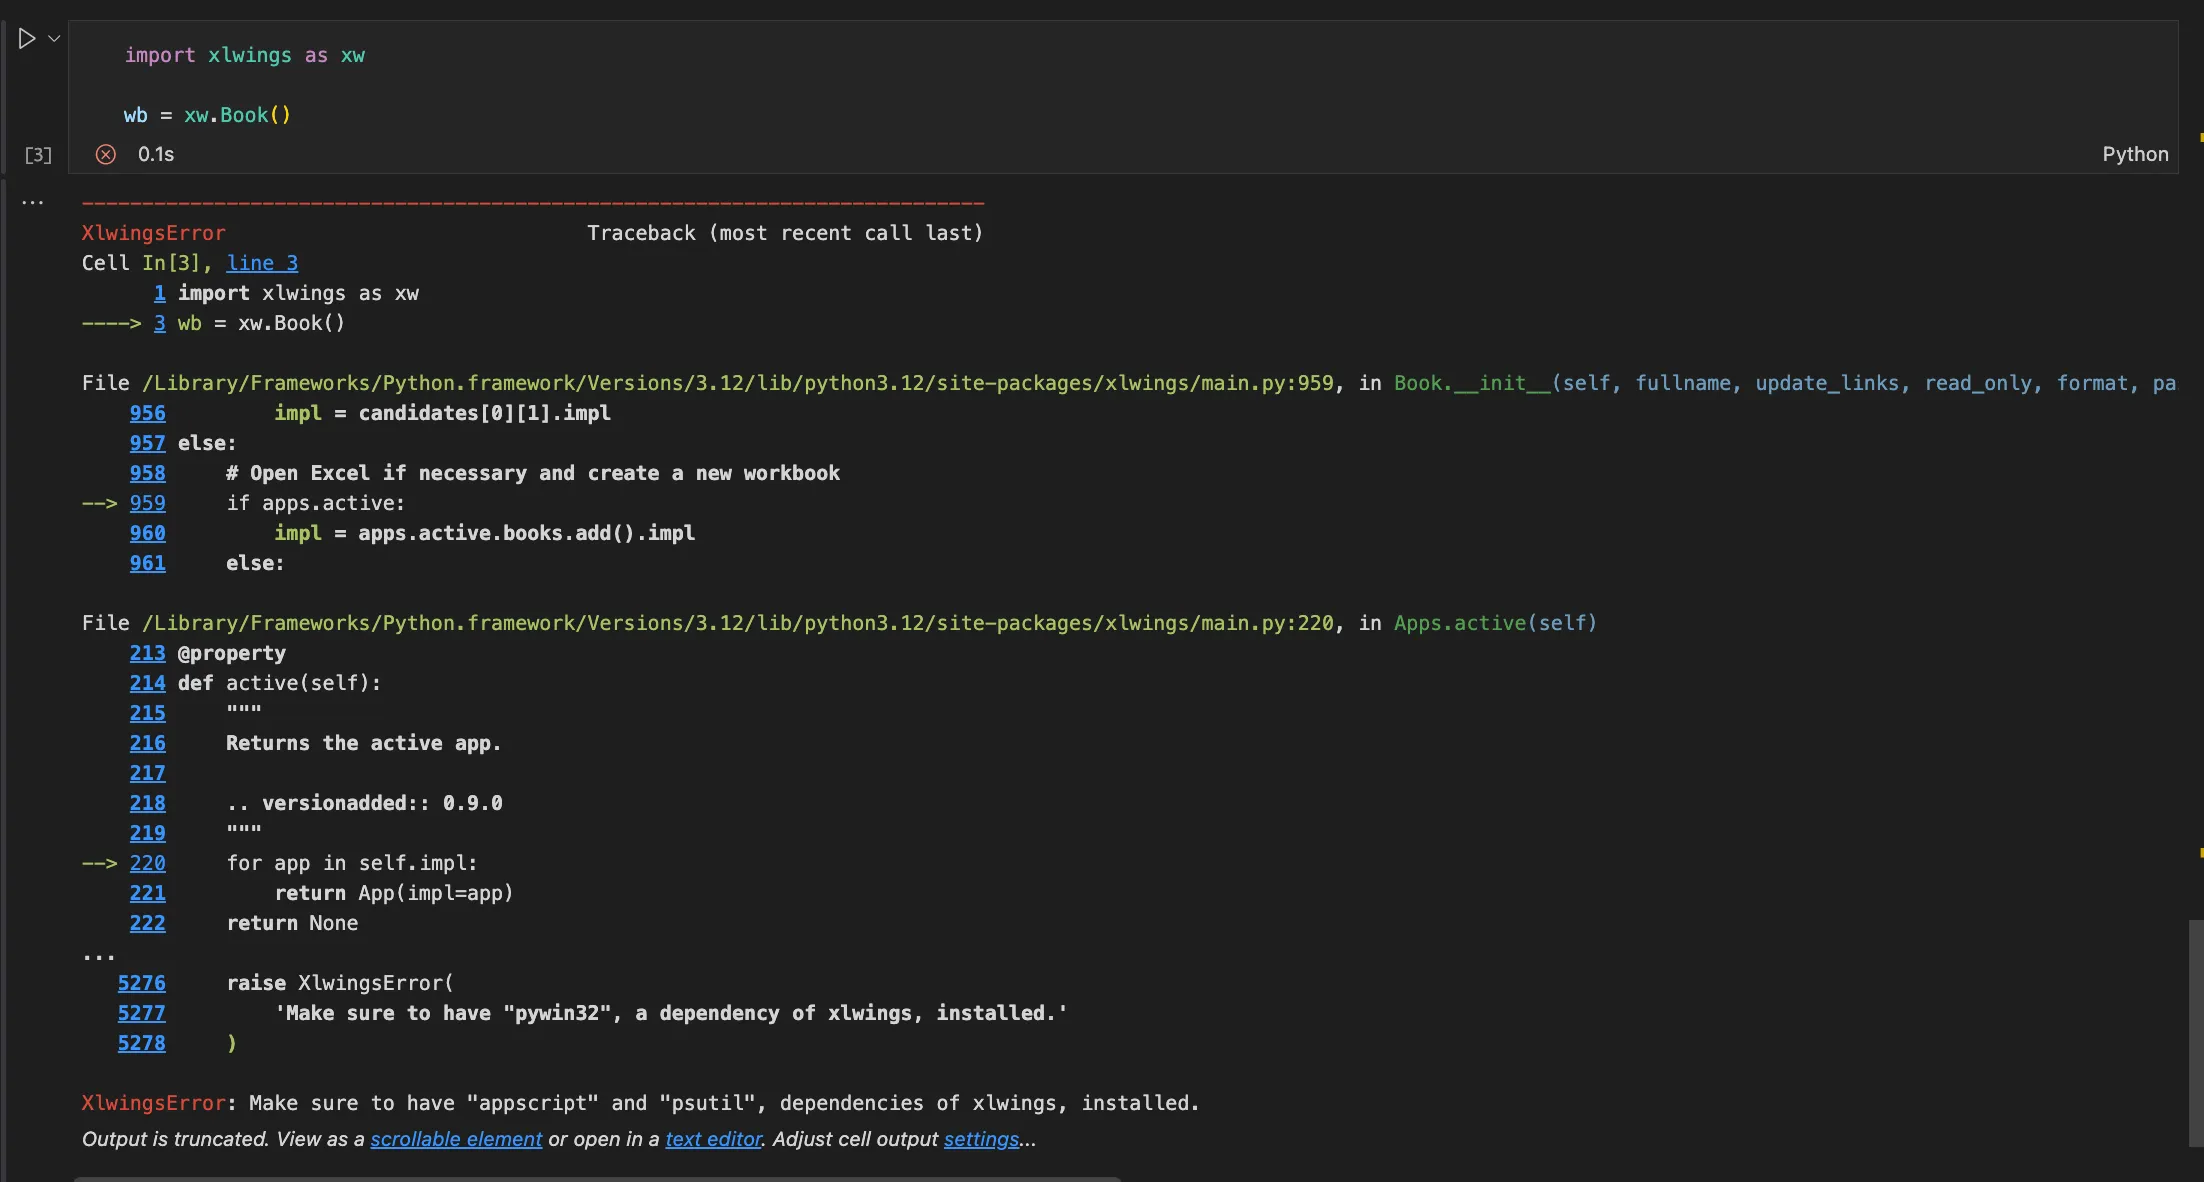Viewport: 2204px width, 1182px height.
Task: Open main.py line 958 link
Action: point(148,473)
